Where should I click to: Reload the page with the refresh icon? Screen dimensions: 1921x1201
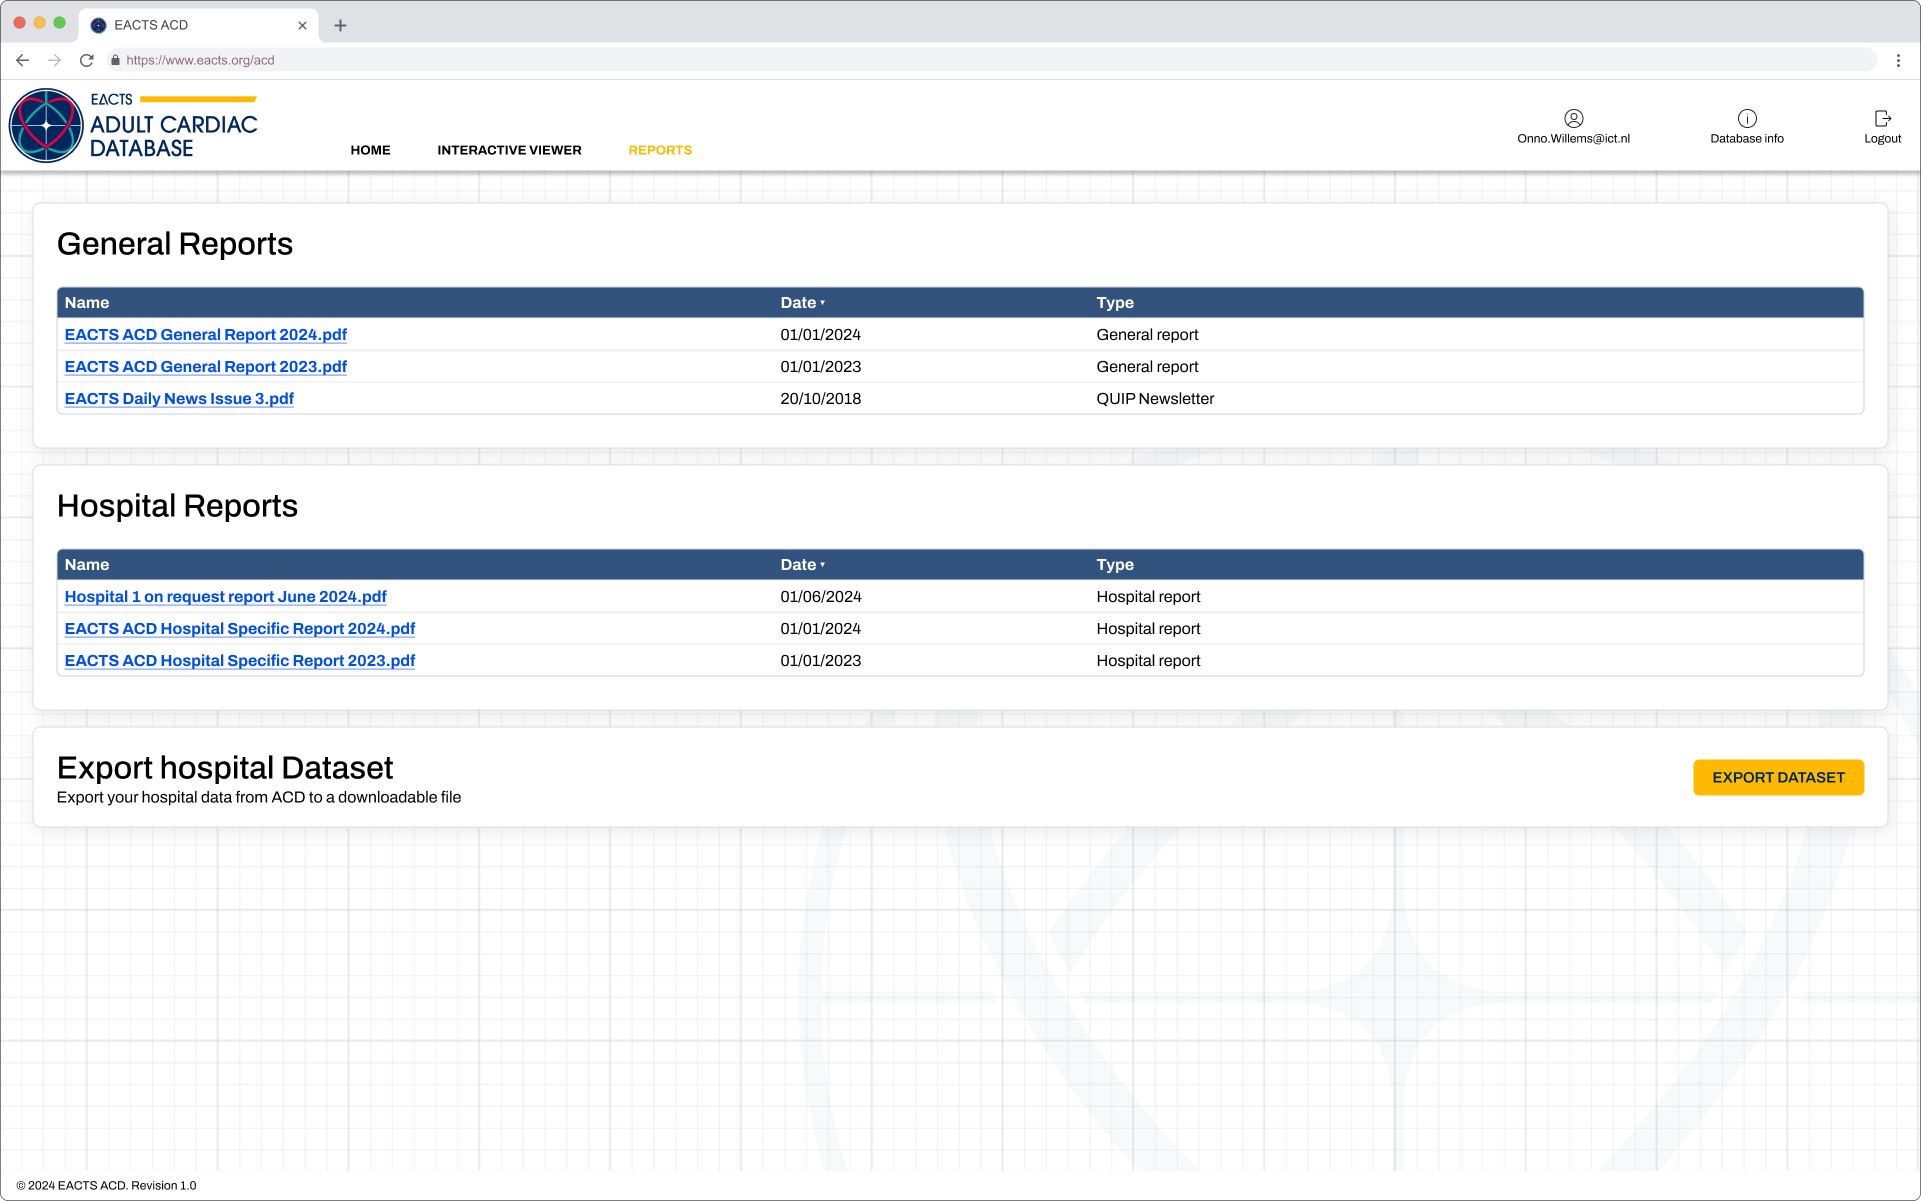click(x=87, y=60)
